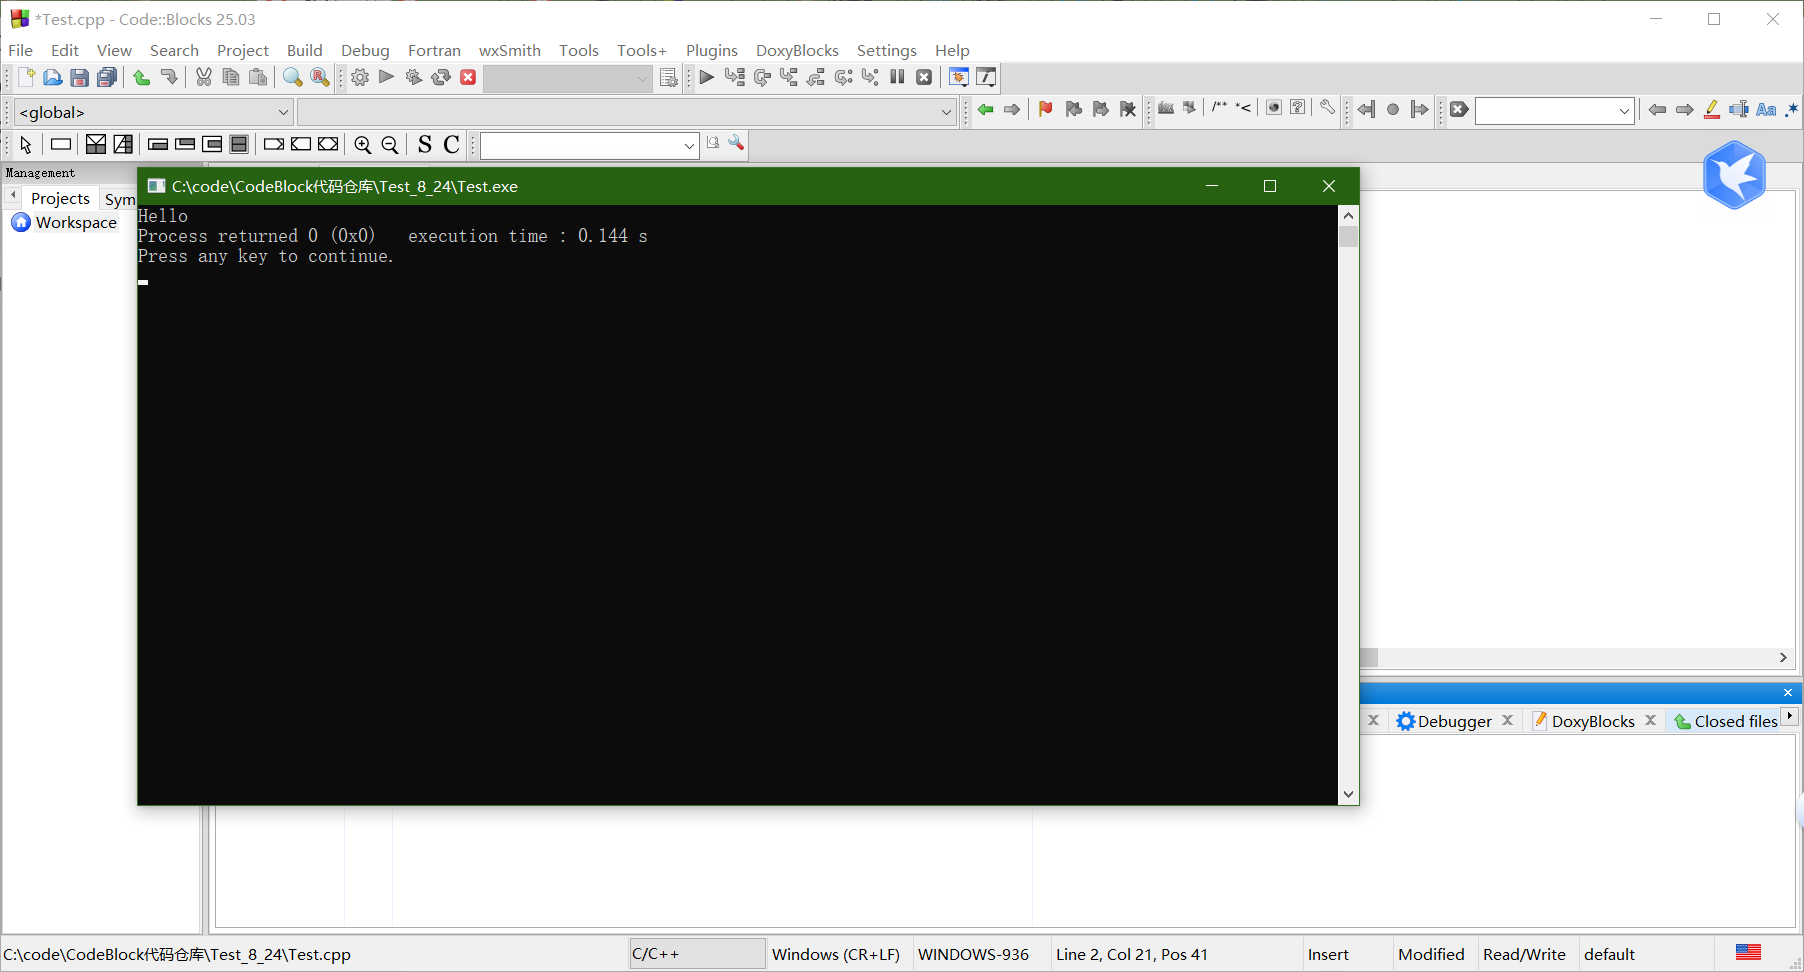This screenshot has height=972, width=1804.
Task: Abort the build with the red stop icon
Action: [468, 77]
